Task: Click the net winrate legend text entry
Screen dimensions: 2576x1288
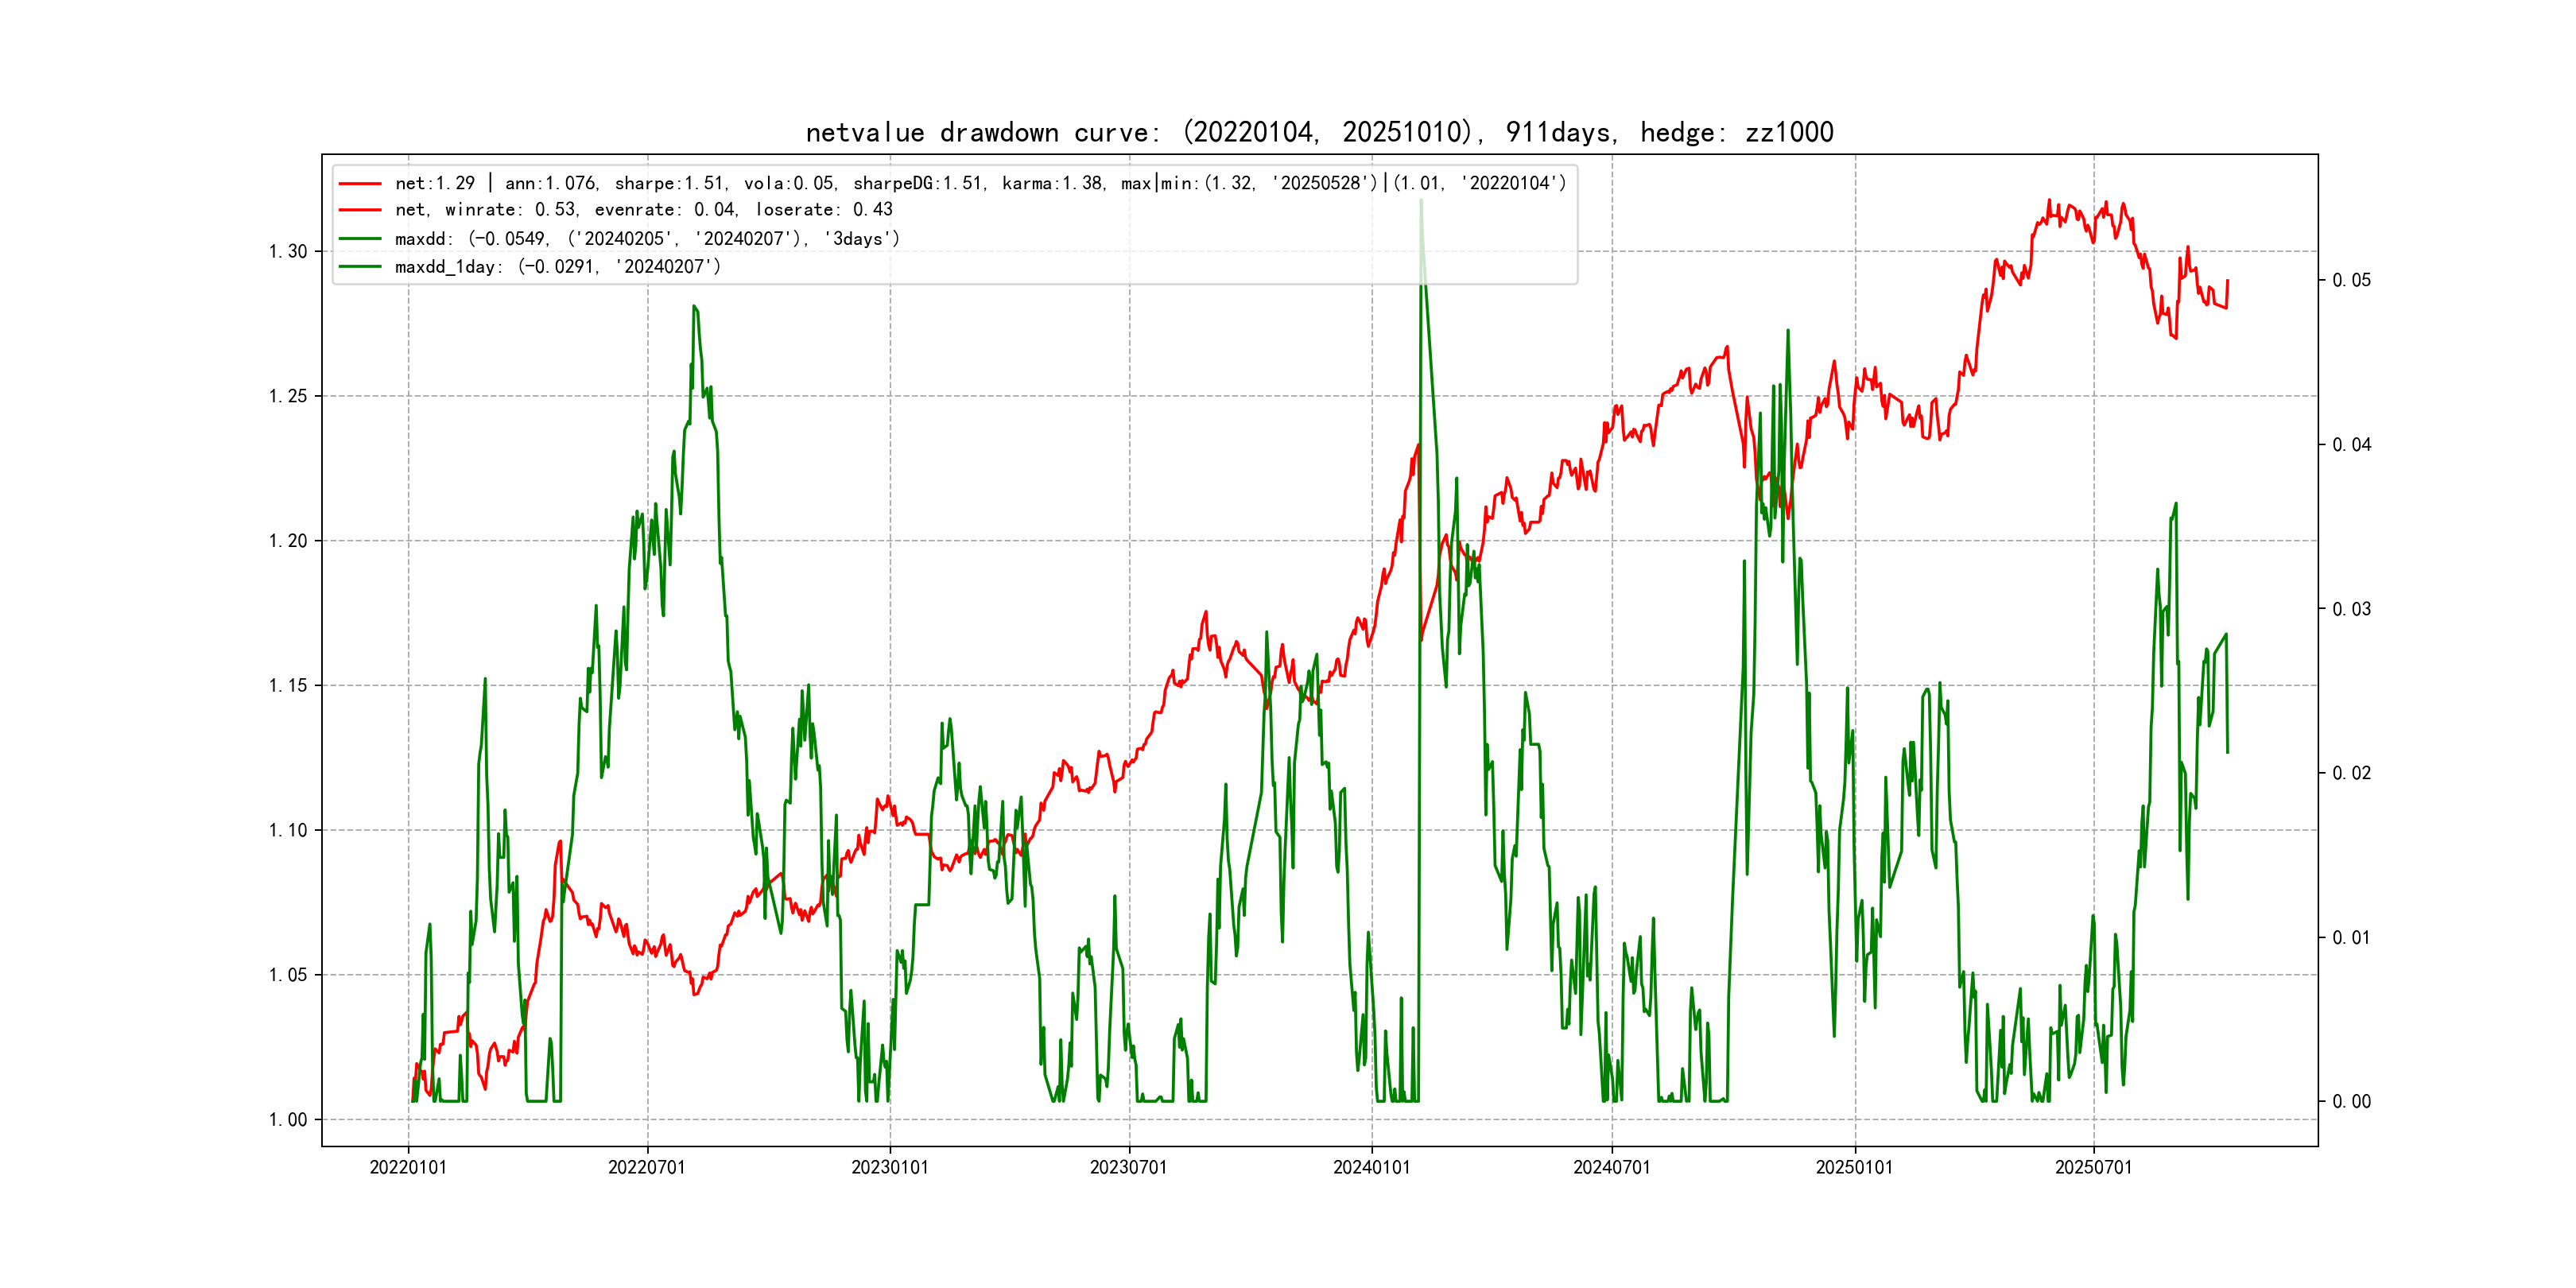Action: pyautogui.click(x=643, y=210)
